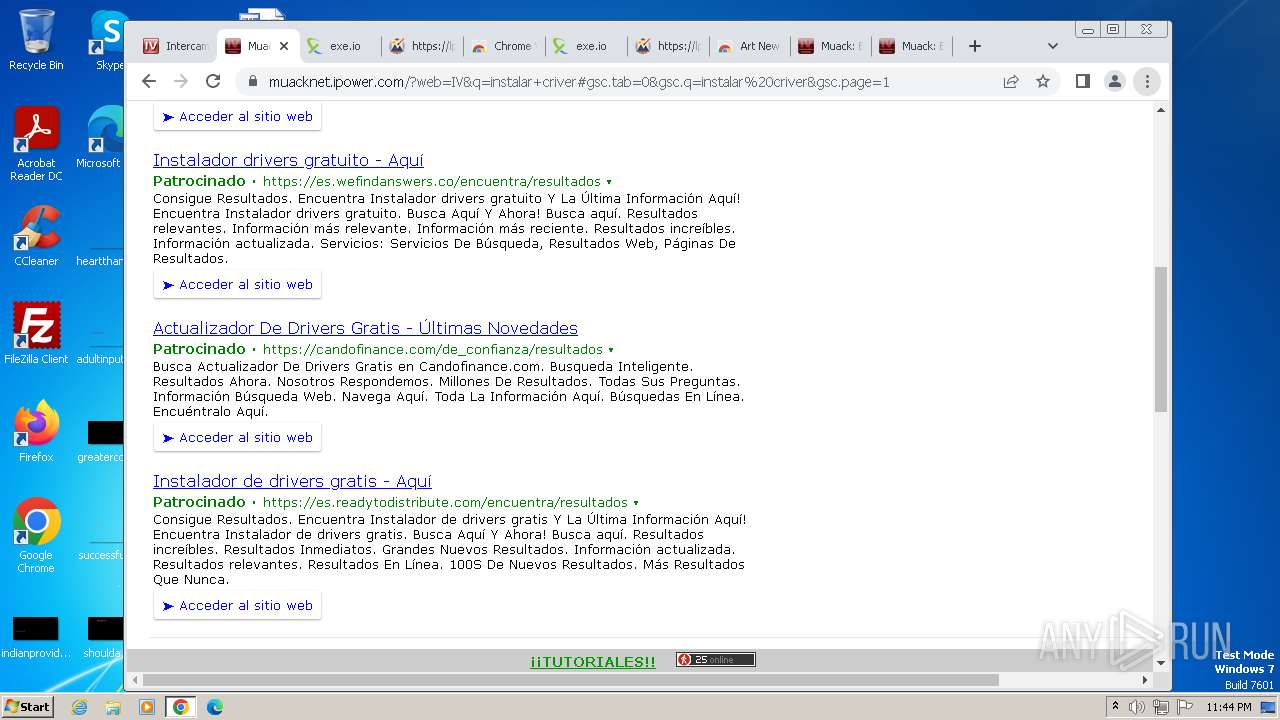Open Microsoft Edge from taskbar

click(x=214, y=707)
